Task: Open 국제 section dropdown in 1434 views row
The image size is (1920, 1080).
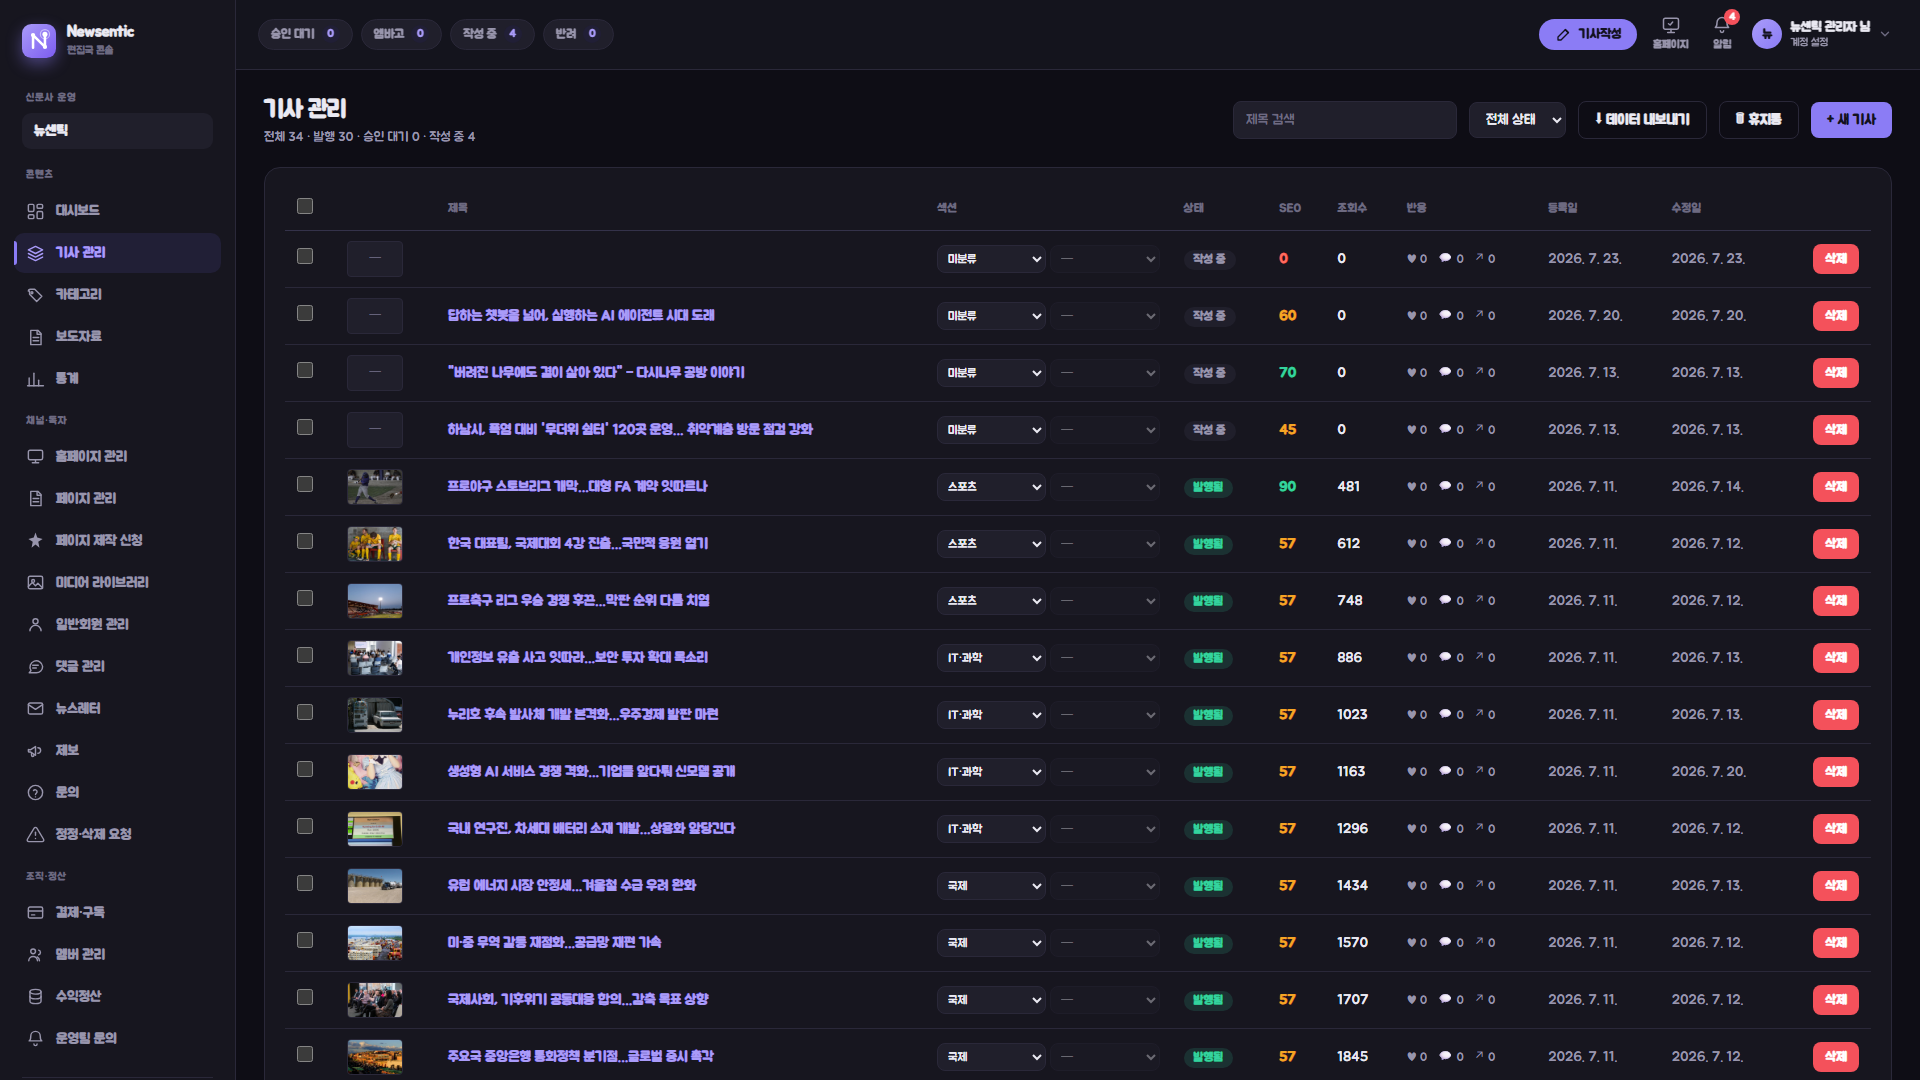Action: click(x=991, y=886)
